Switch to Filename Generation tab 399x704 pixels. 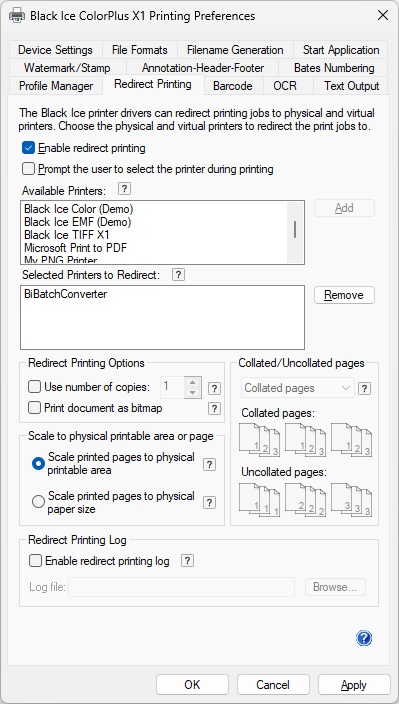pyautogui.click(x=235, y=50)
